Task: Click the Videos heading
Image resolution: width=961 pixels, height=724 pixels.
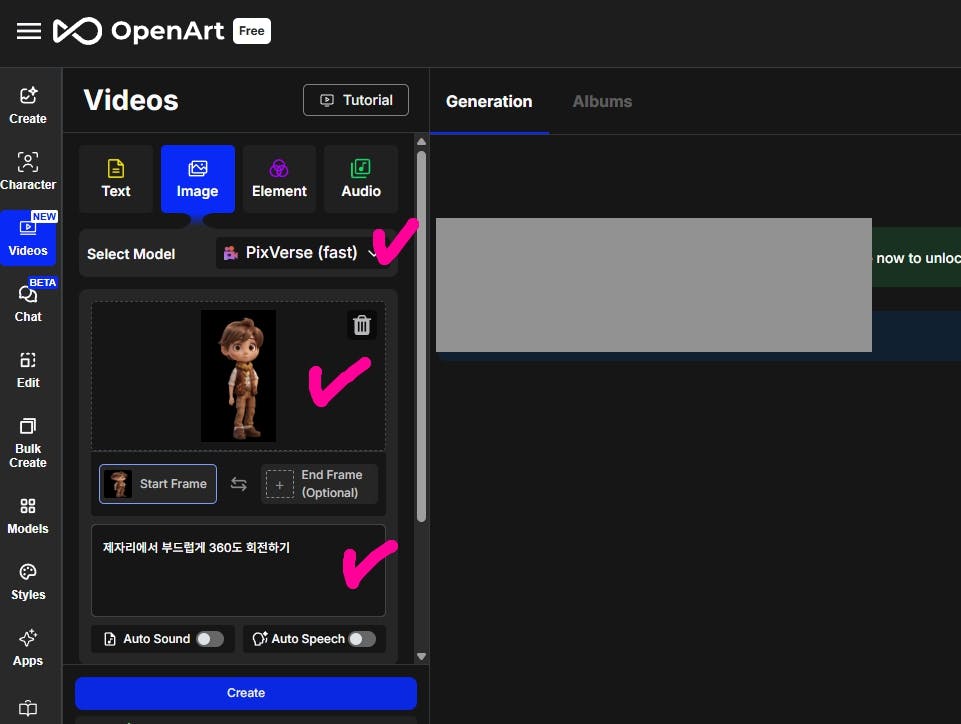Action: (131, 100)
